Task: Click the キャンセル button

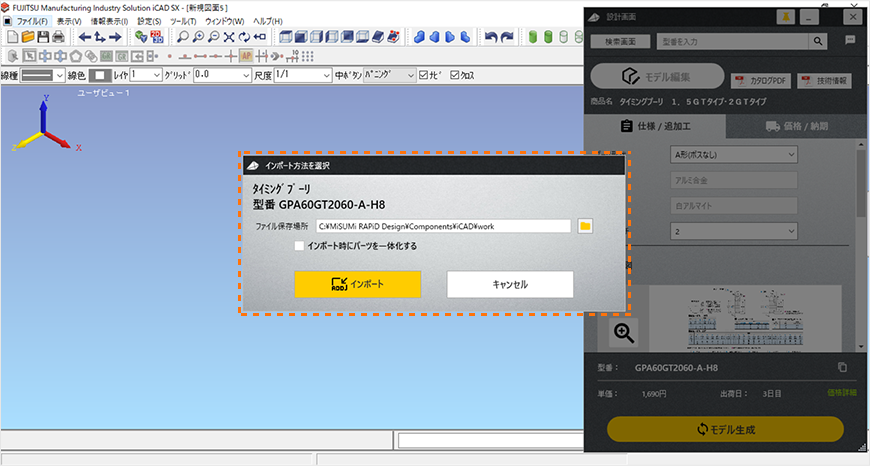Action: point(510,284)
